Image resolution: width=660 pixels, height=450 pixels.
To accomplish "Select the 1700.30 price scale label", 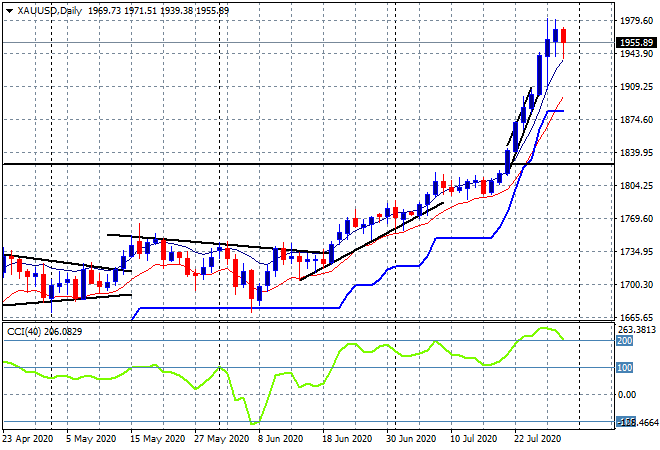I will [636, 285].
